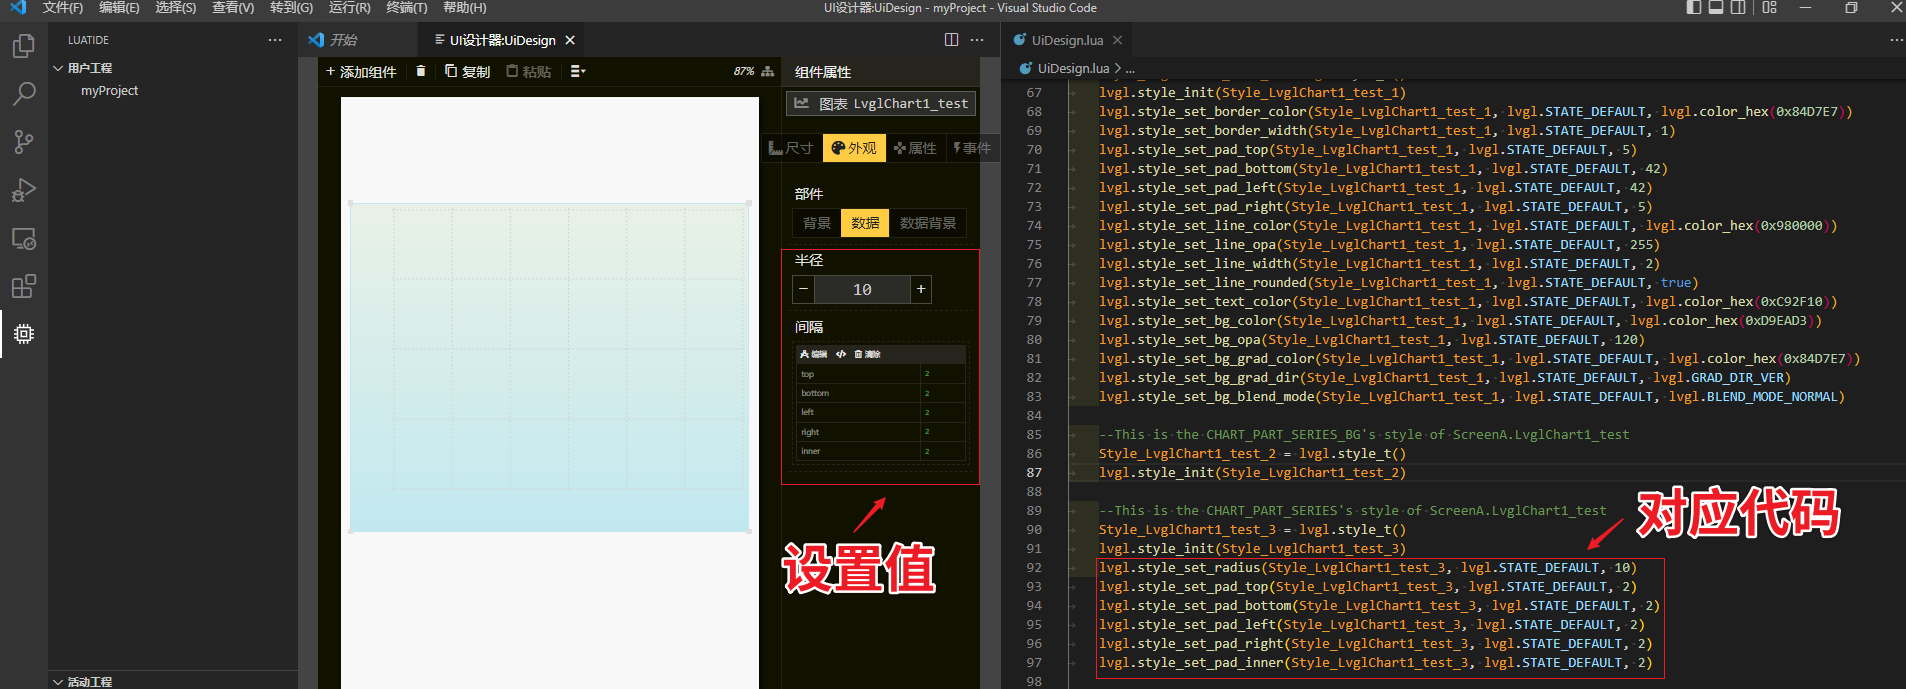Switch to the 属性 tab

(x=916, y=148)
